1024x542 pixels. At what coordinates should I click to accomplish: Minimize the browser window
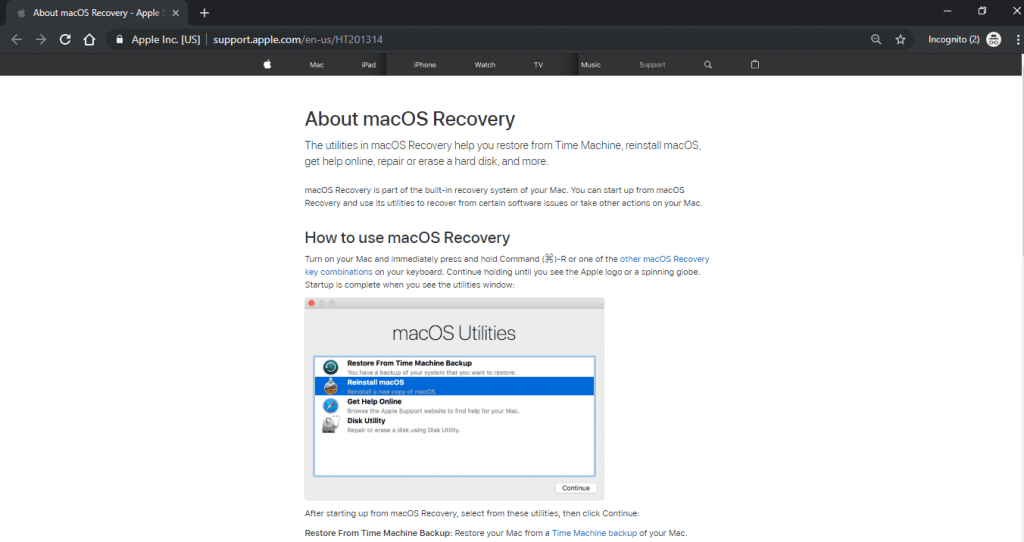(x=947, y=11)
